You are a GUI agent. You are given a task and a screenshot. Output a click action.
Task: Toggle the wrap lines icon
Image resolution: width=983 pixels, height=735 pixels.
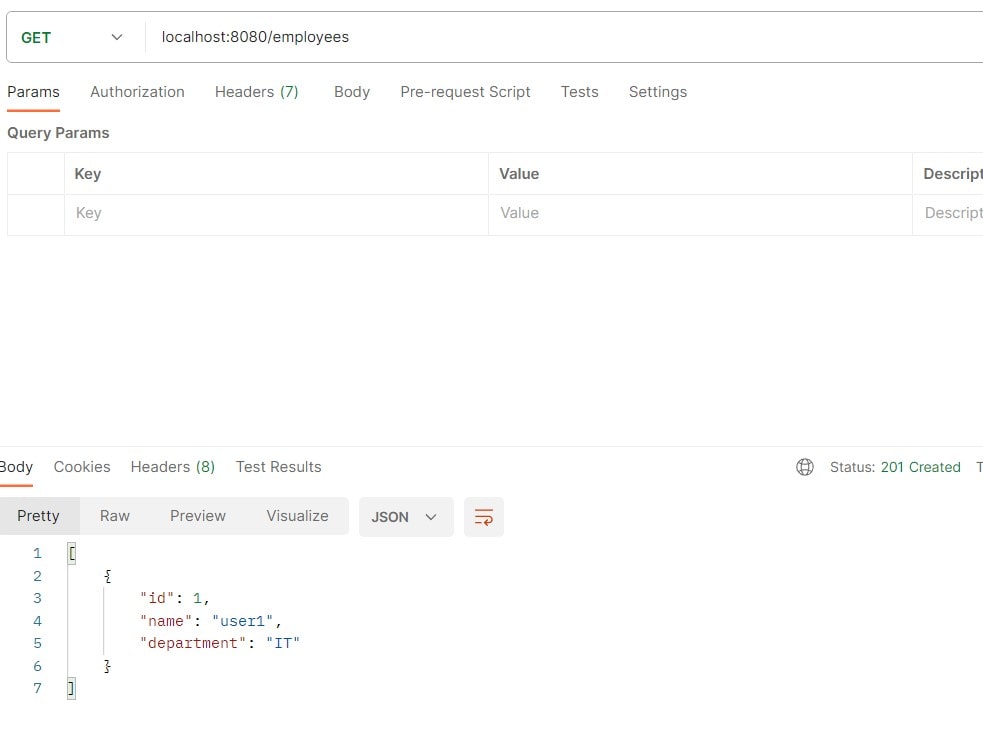click(x=483, y=517)
